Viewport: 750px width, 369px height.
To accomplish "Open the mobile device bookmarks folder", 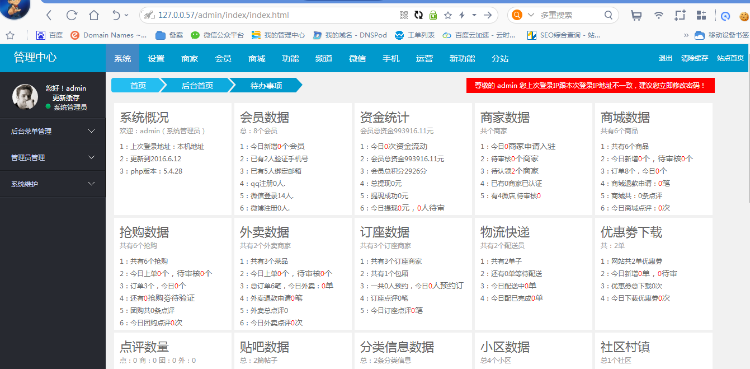I will point(721,35).
